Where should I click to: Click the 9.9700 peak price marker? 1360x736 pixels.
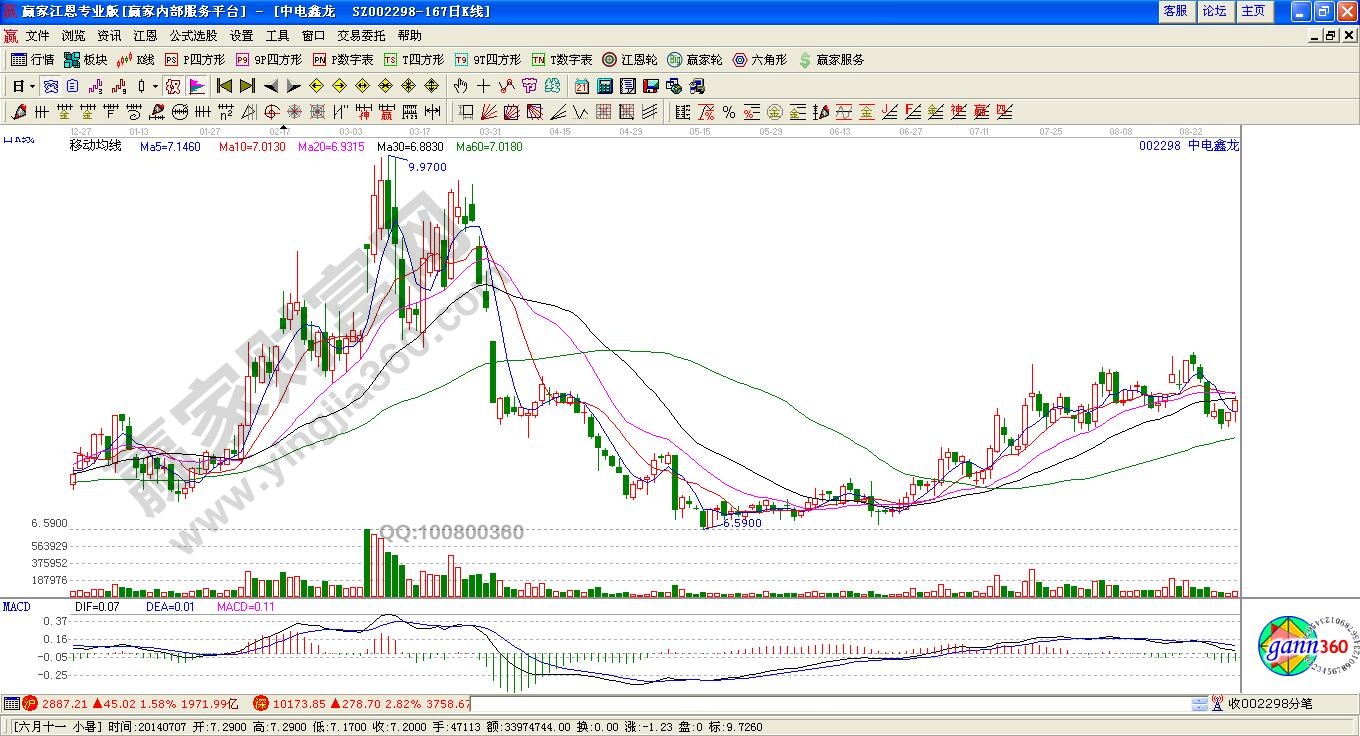(x=427, y=167)
